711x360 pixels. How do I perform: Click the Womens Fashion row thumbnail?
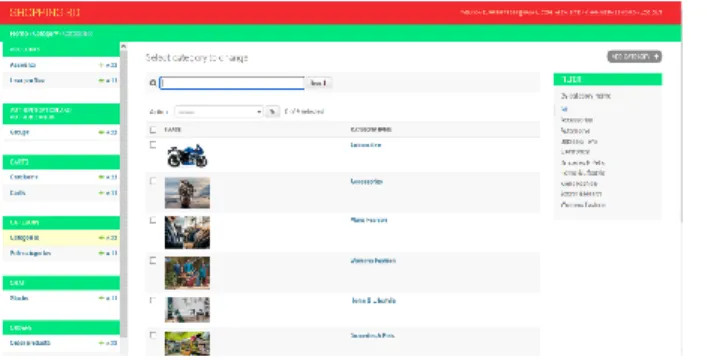(x=187, y=273)
